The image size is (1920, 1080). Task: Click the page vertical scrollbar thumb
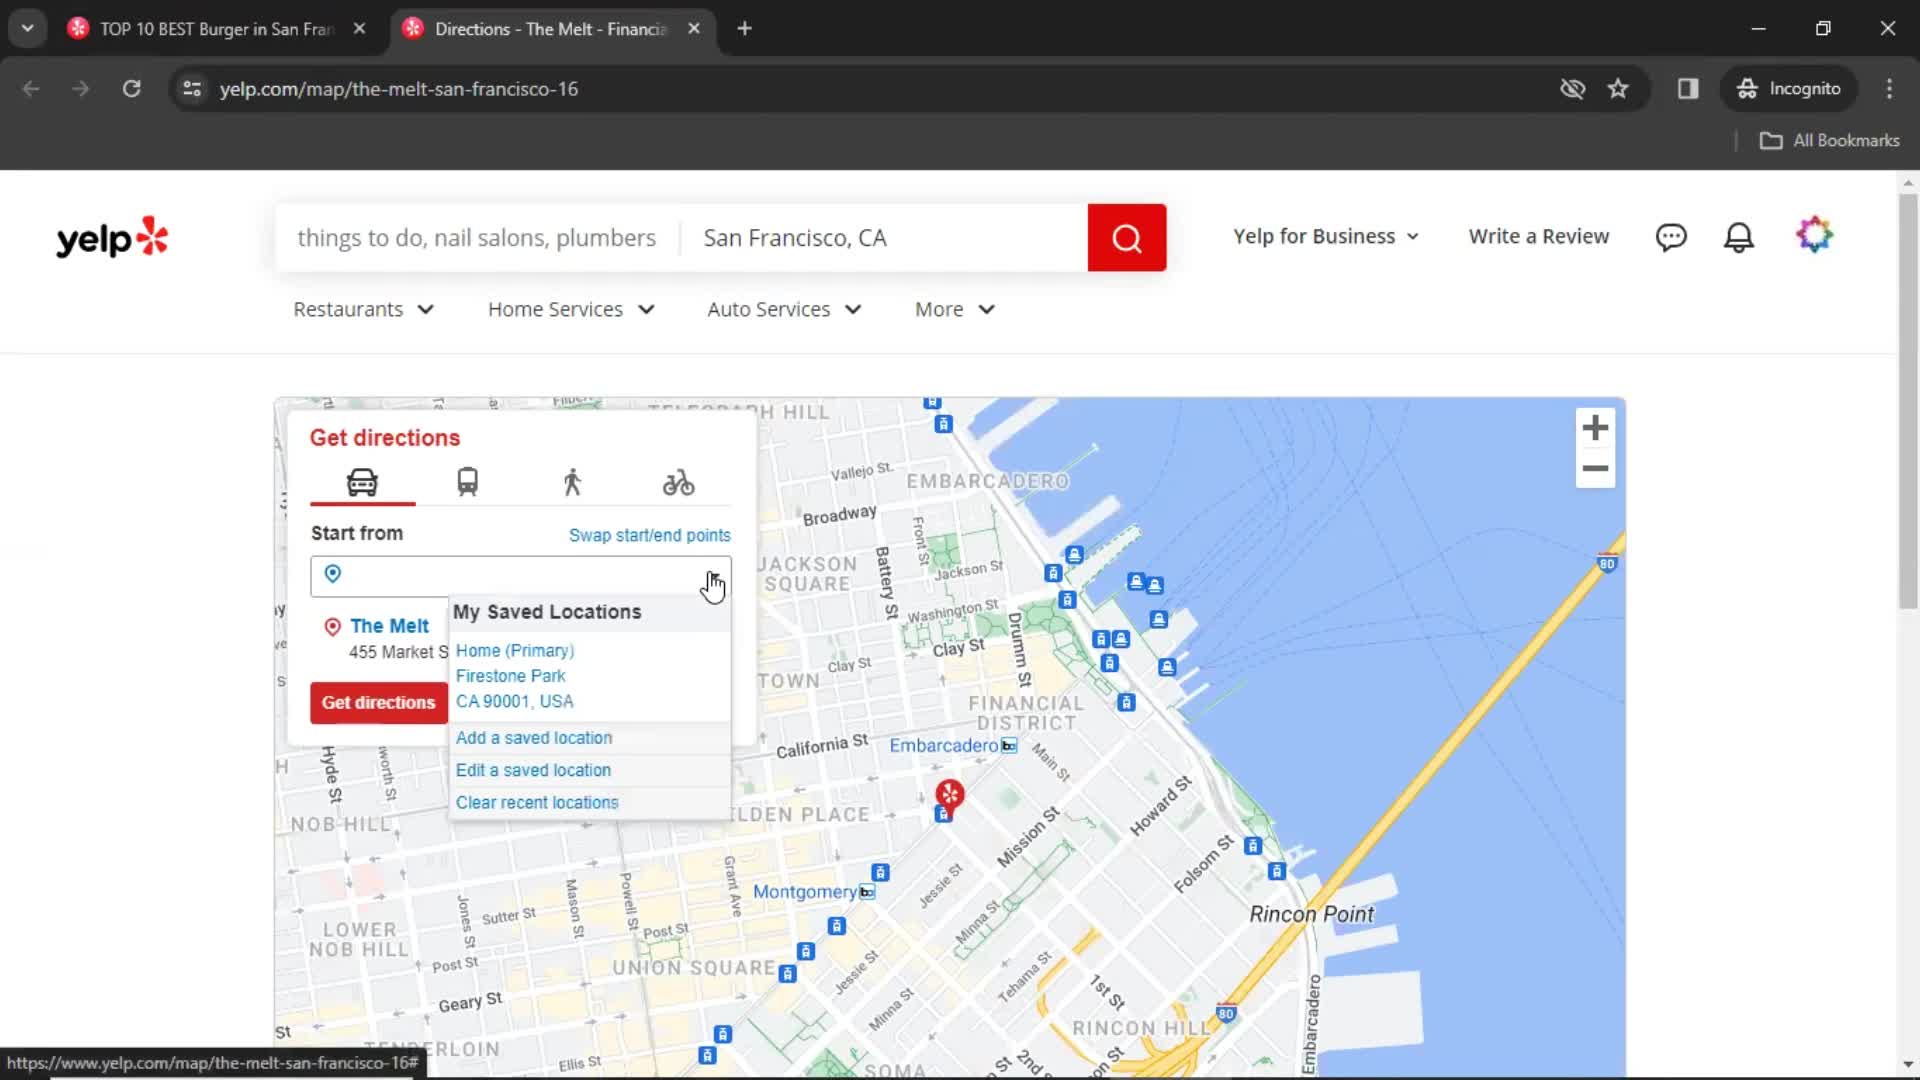click(x=1908, y=400)
